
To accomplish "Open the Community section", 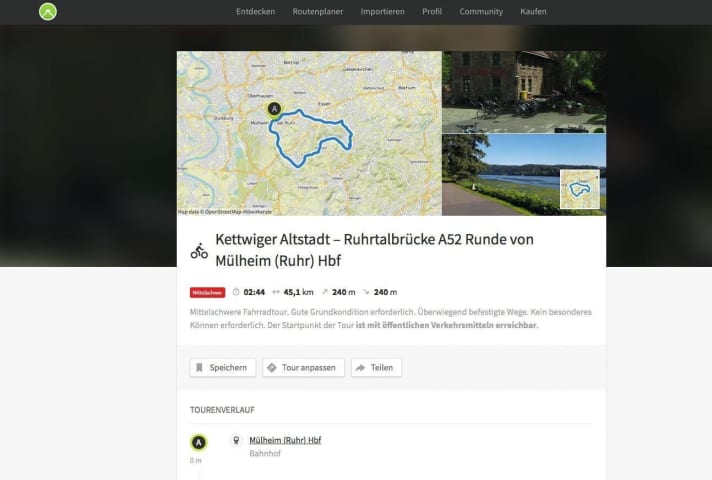I will coord(481,12).
